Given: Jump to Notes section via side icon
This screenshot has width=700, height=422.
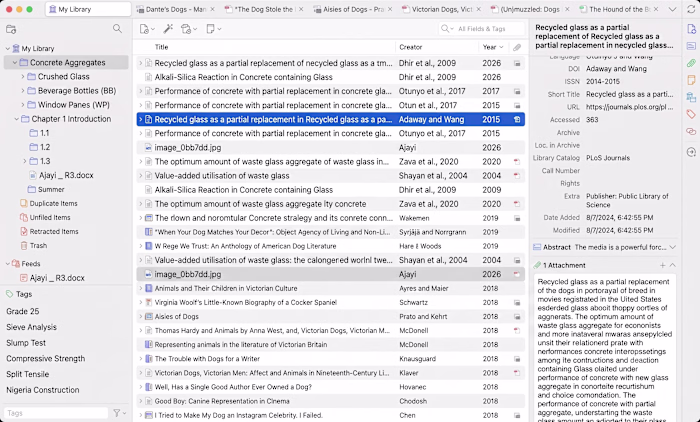Looking at the screenshot, I should coord(691,80).
